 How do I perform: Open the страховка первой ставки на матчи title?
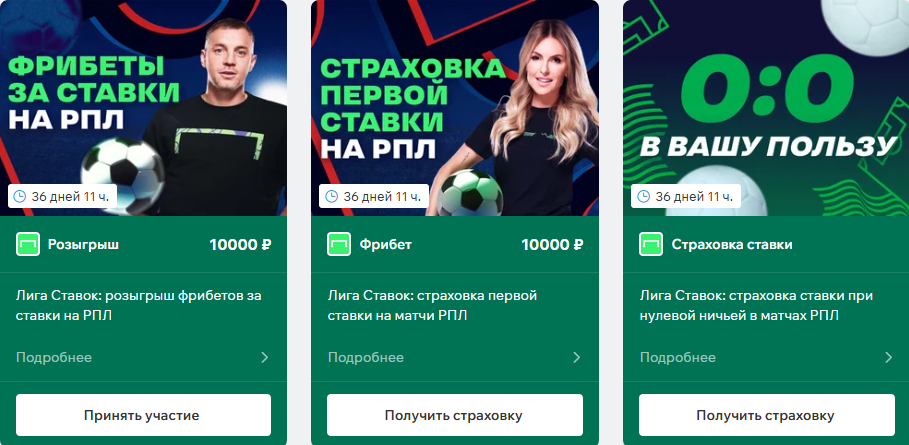click(432, 305)
